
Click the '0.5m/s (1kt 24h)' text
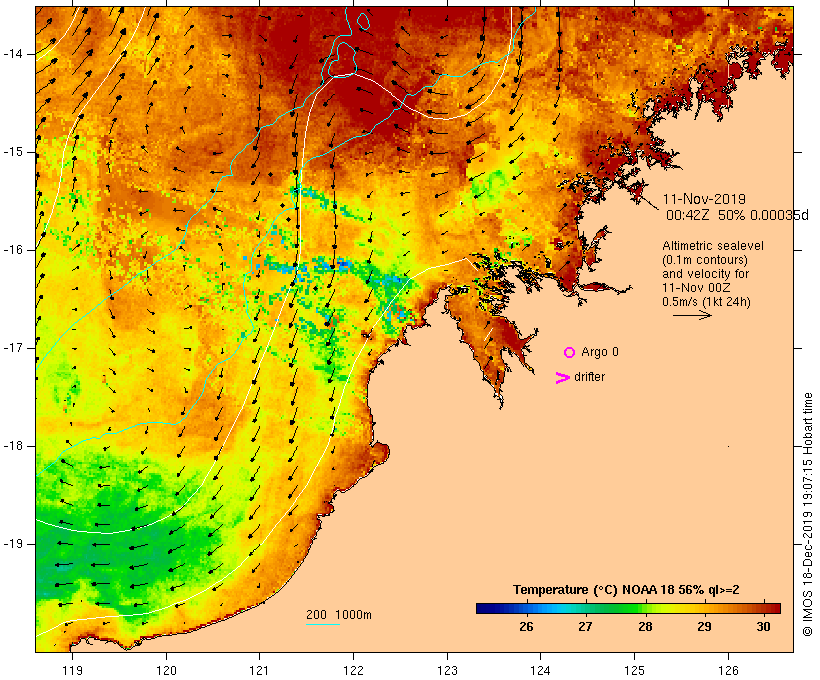point(706,302)
